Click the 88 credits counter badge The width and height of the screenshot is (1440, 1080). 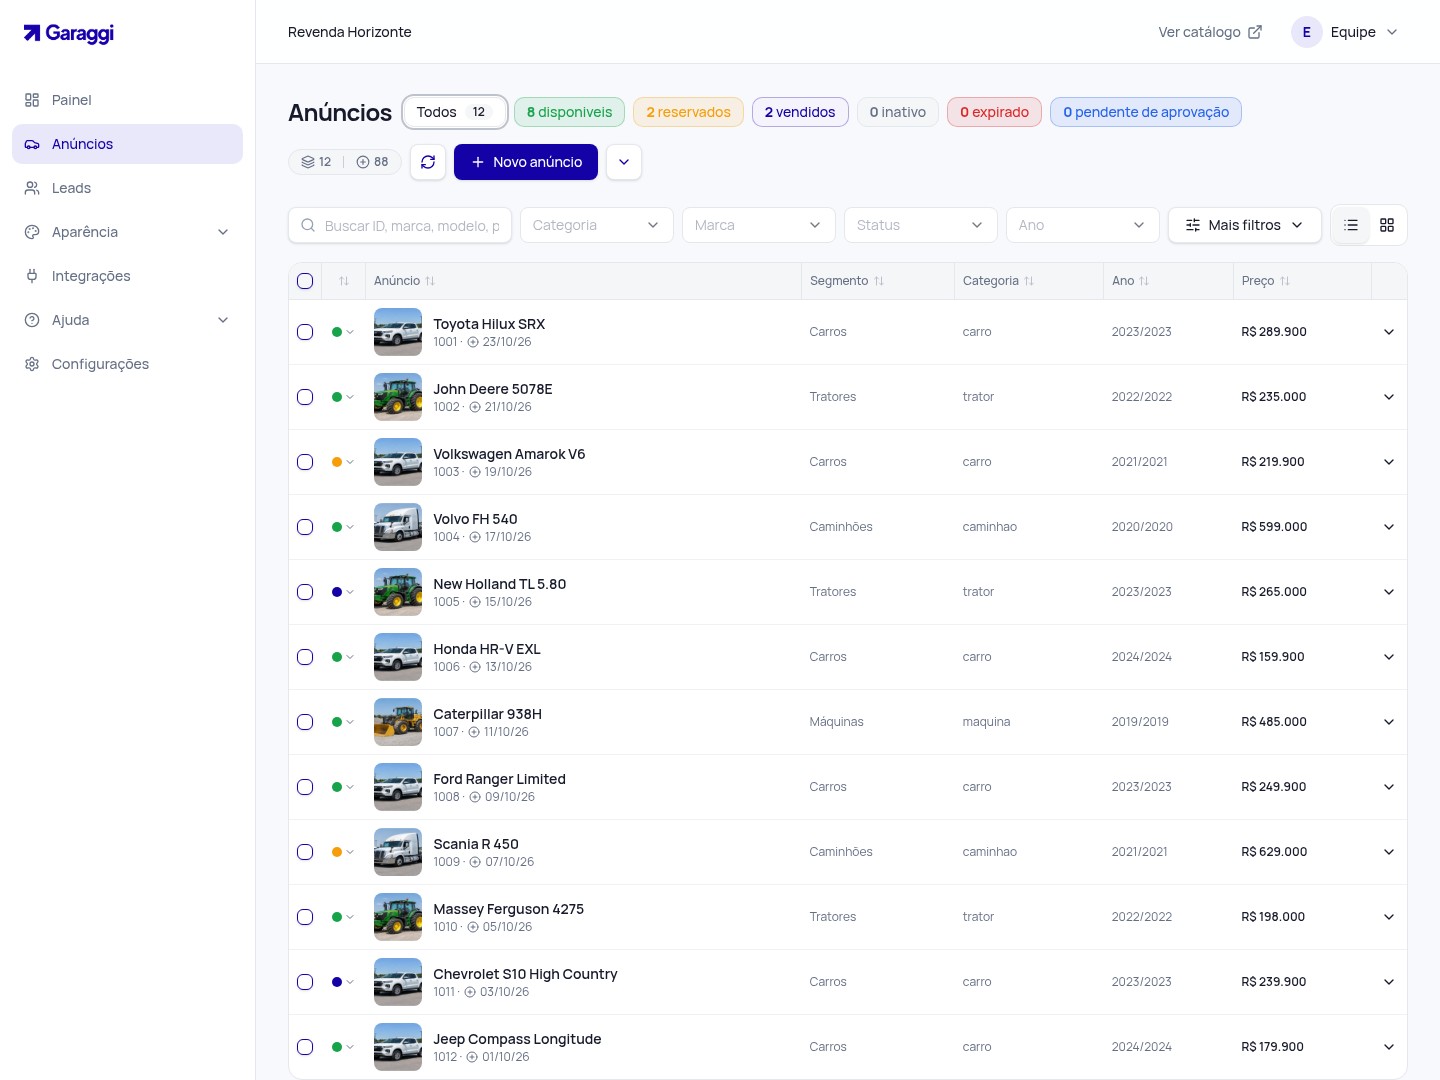(373, 162)
